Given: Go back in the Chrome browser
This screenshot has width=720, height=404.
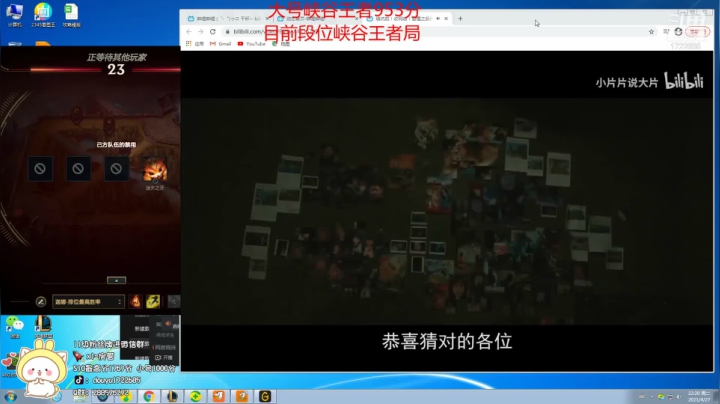Looking at the screenshot, I should (x=189, y=32).
